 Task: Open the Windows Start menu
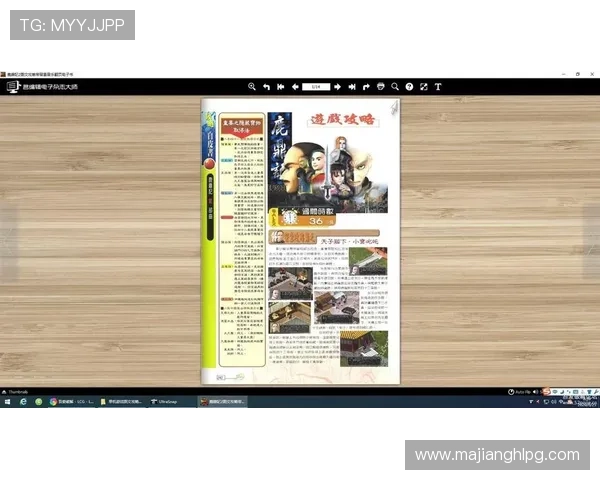tap(6, 401)
